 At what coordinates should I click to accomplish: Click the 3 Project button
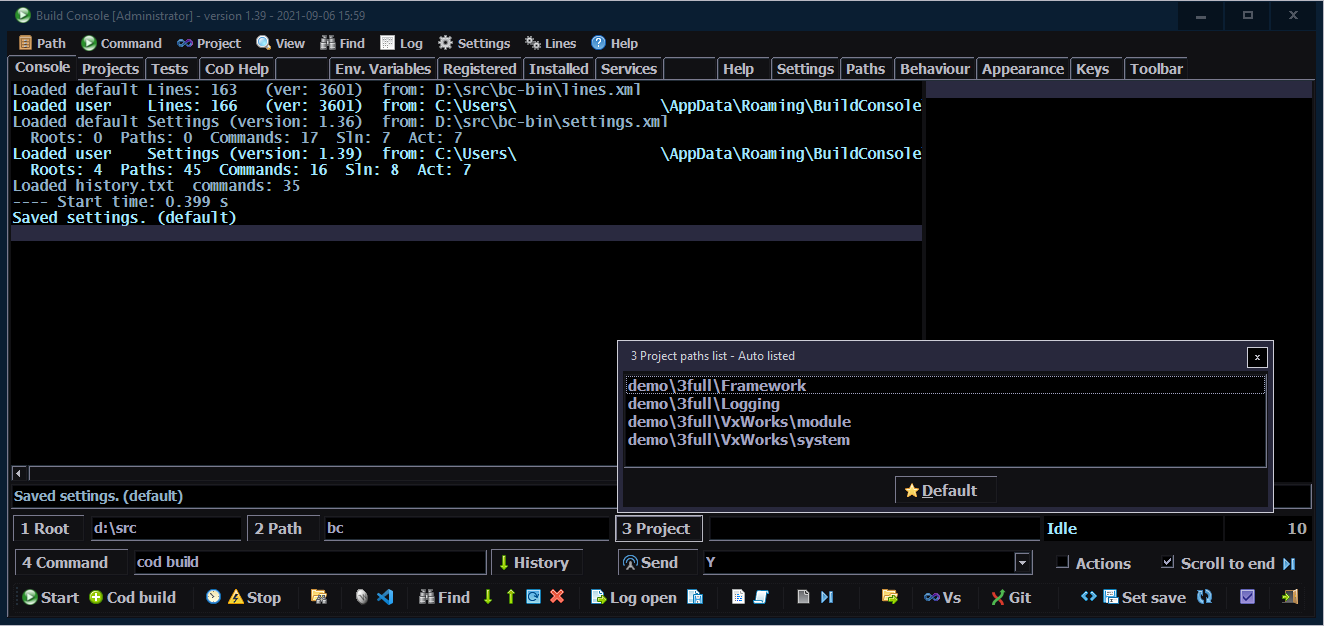pos(658,529)
